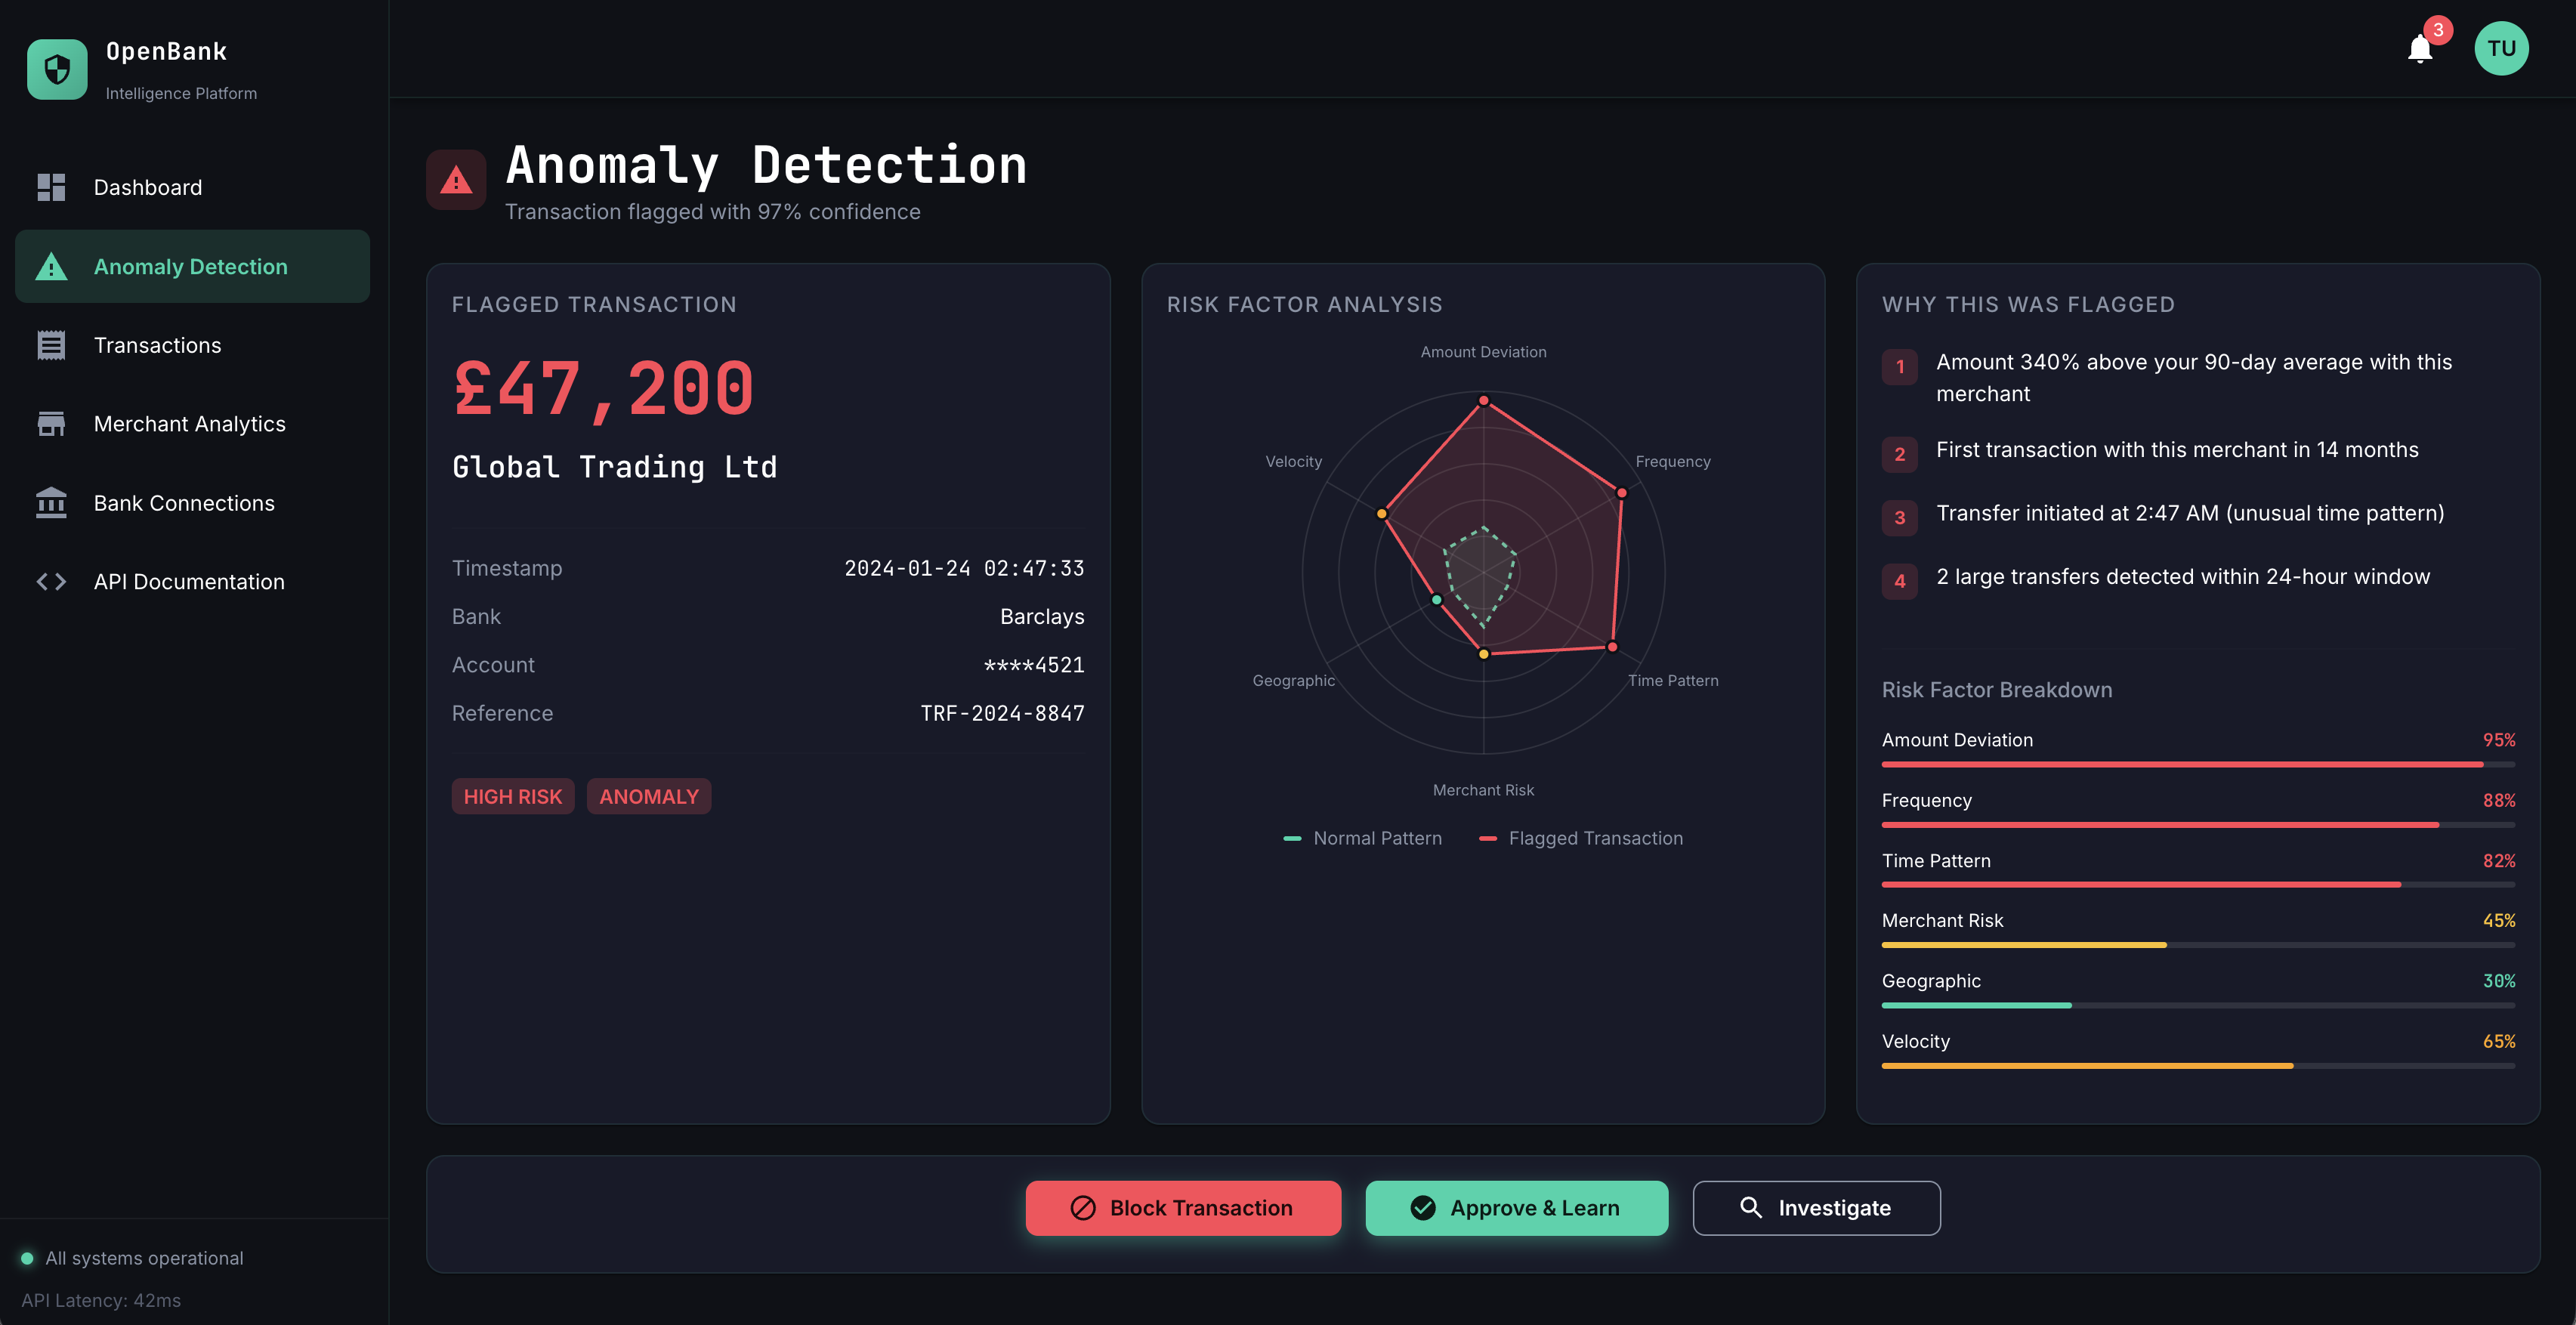The width and height of the screenshot is (2576, 1325).
Task: Click the Dashboard grid icon
Action: [51, 187]
